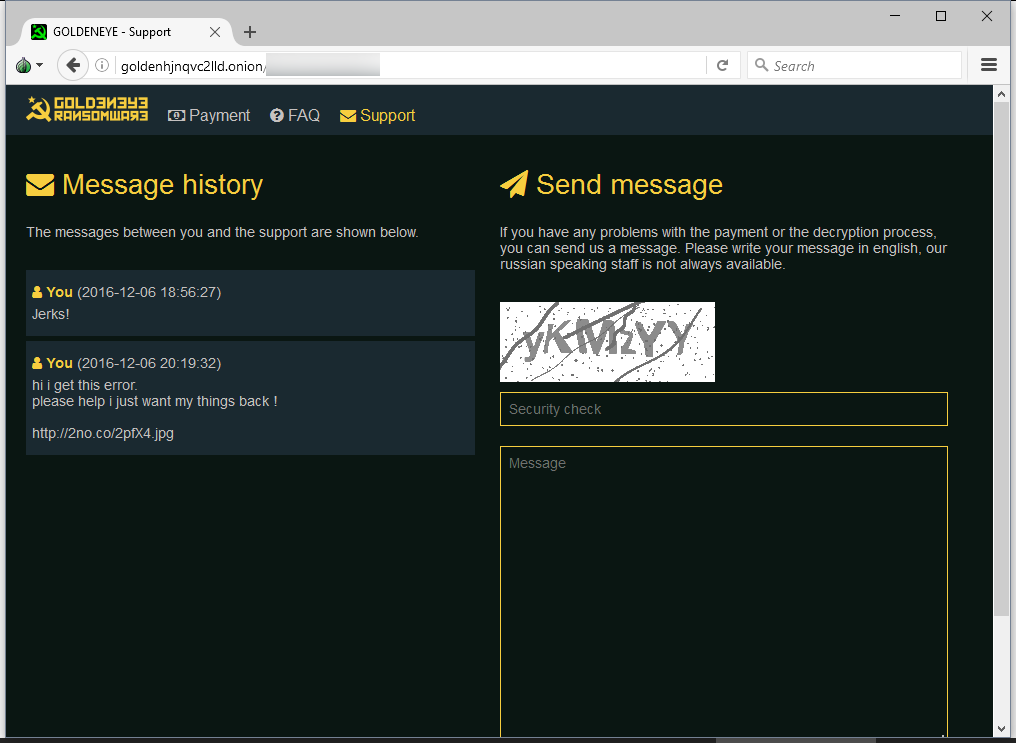Viewport: 1016px width, 743px height.
Task: Click the 'Send message' heading
Action: [629, 185]
